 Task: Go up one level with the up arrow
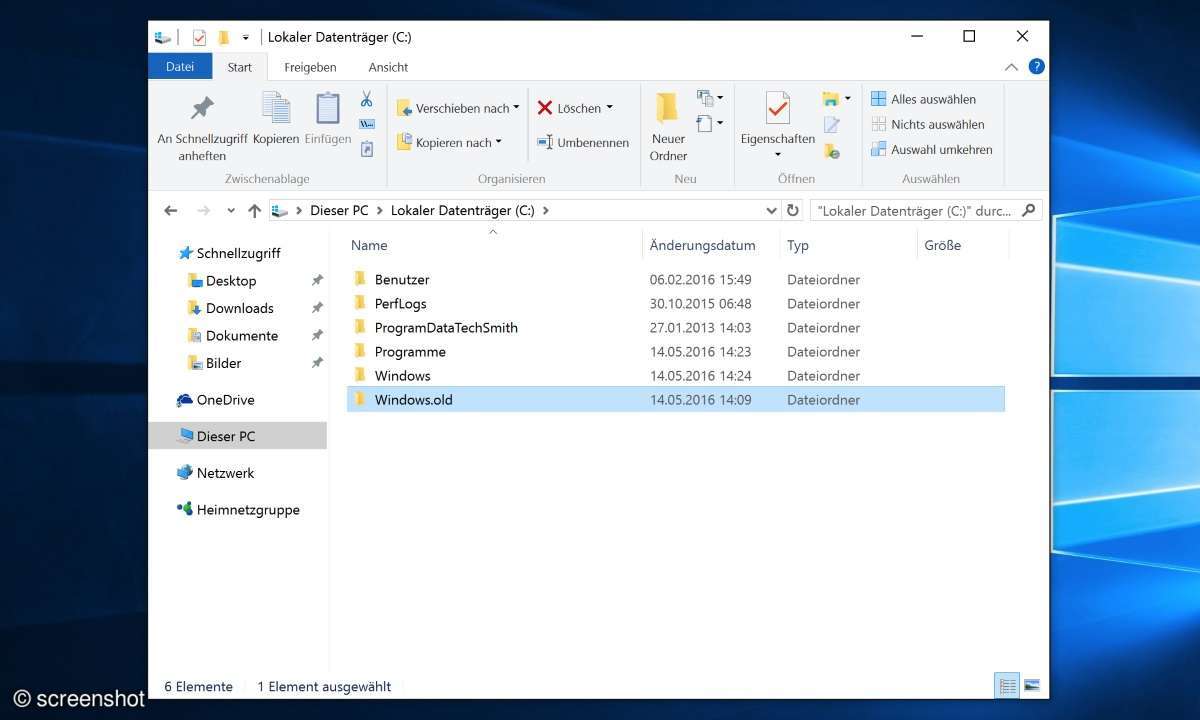pos(254,211)
